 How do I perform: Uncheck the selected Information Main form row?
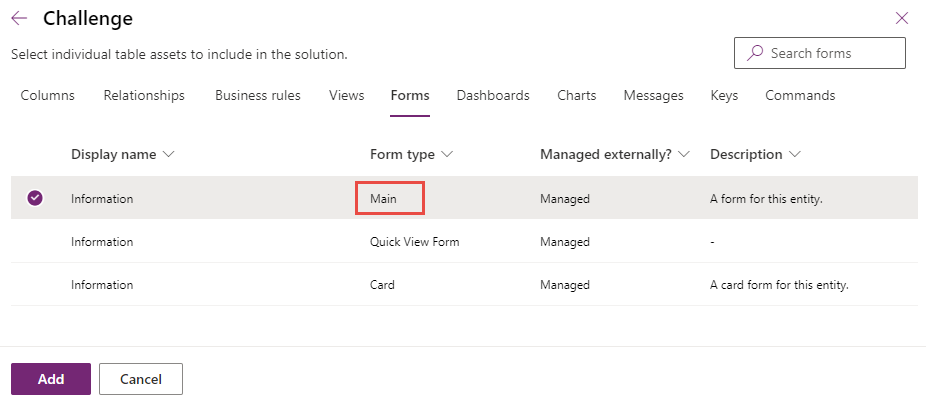point(35,198)
